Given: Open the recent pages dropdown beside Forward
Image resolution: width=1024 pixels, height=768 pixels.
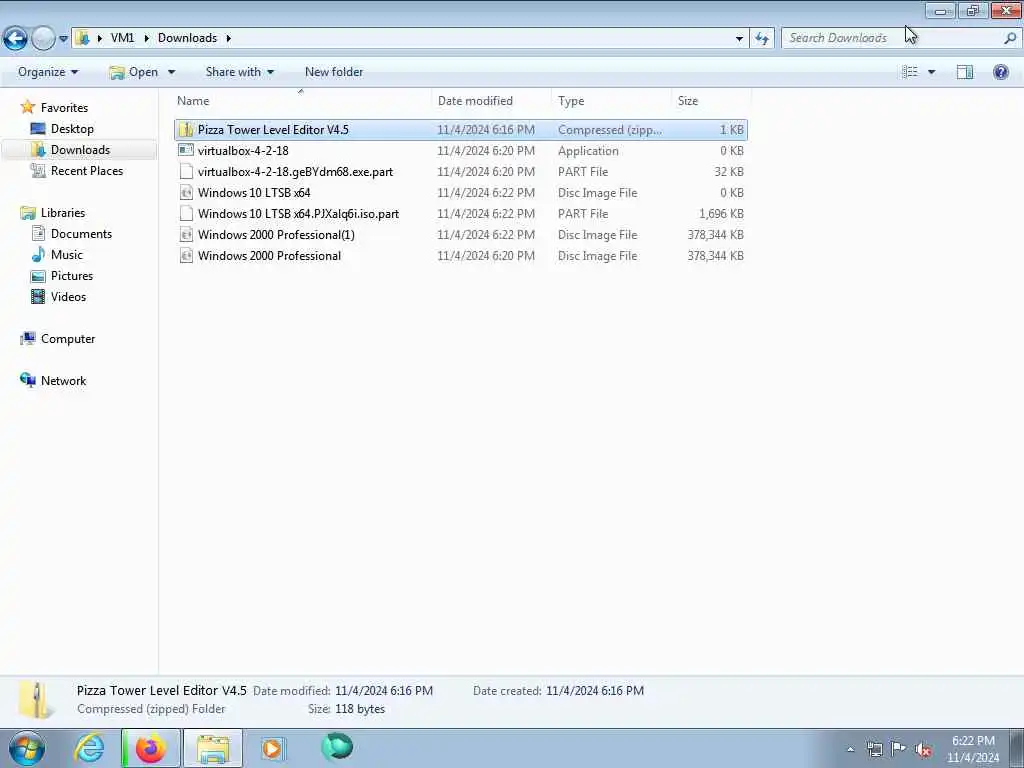Looking at the screenshot, I should coord(63,39).
